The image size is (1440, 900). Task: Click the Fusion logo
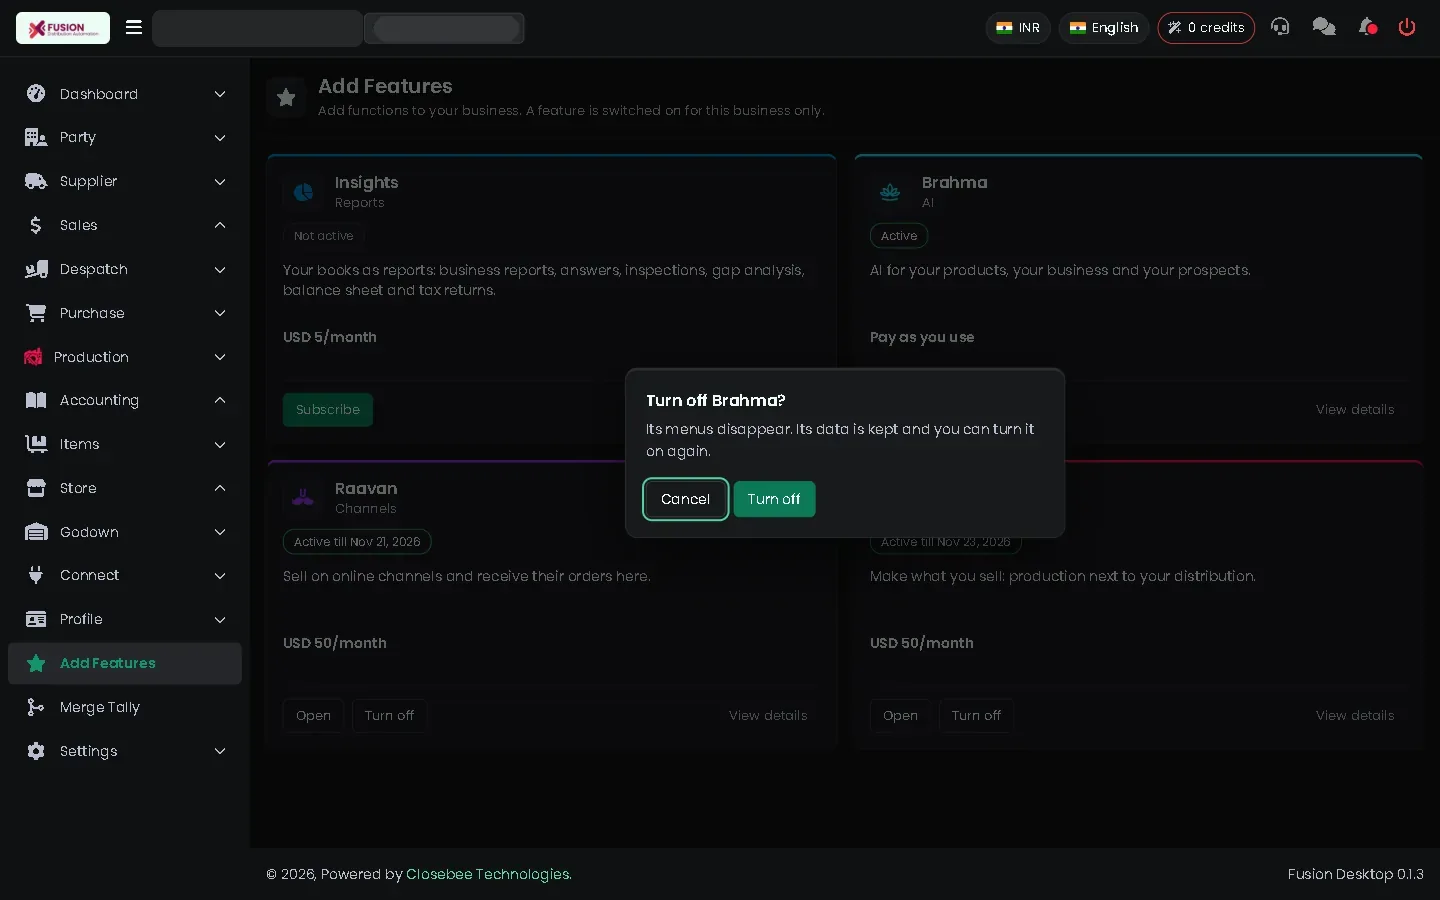(63, 28)
